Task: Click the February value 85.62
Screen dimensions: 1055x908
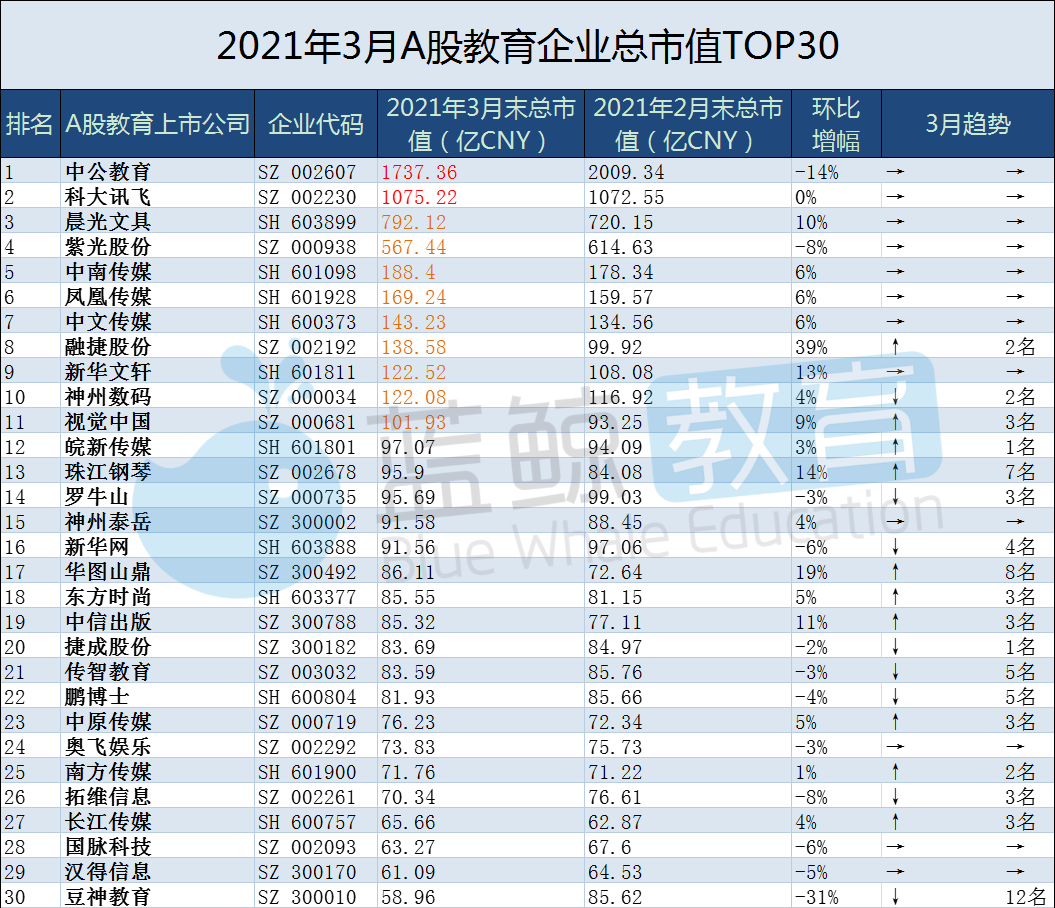Action: [x=616, y=897]
